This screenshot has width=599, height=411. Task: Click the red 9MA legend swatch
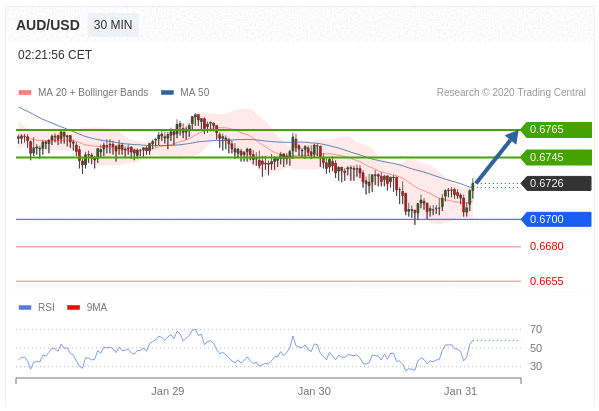(x=73, y=307)
